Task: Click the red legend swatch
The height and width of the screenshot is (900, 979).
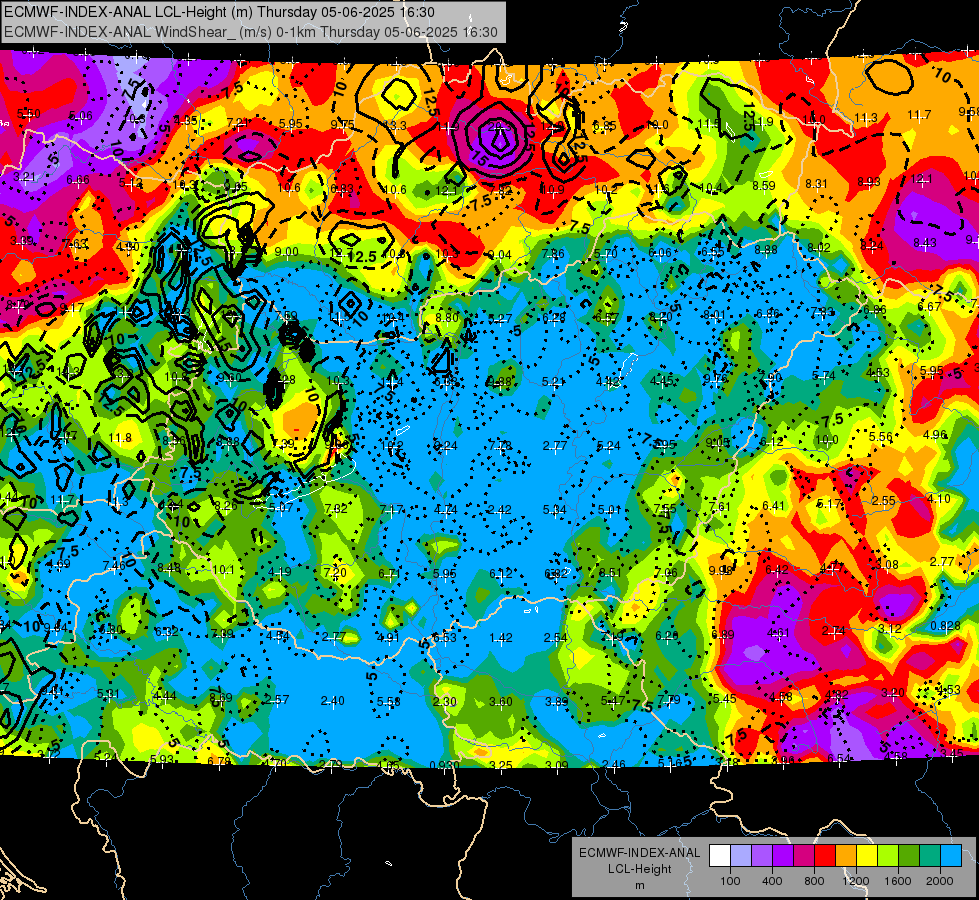Action: [825, 856]
